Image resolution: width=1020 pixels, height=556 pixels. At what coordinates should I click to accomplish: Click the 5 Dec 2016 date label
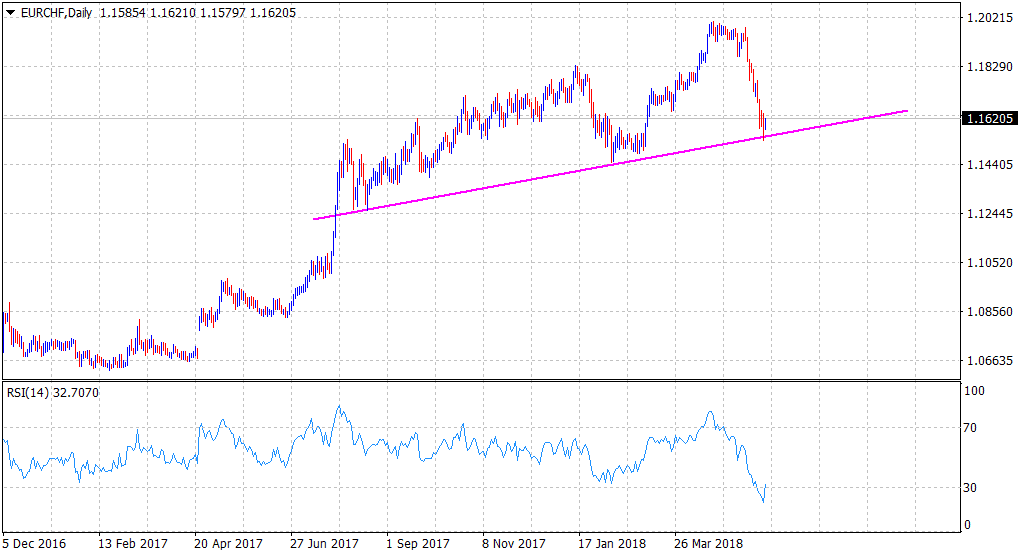34,543
